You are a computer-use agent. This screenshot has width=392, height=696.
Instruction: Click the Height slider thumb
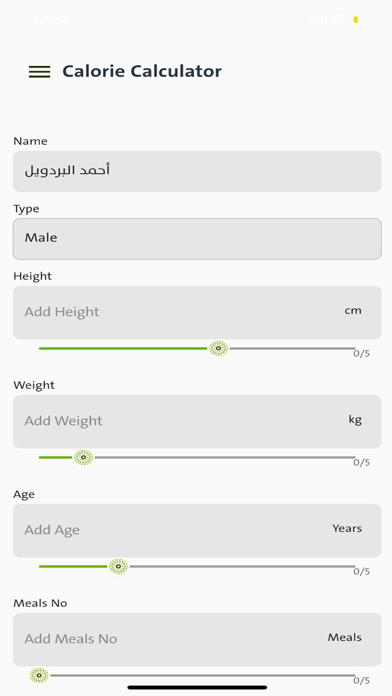[218, 348]
